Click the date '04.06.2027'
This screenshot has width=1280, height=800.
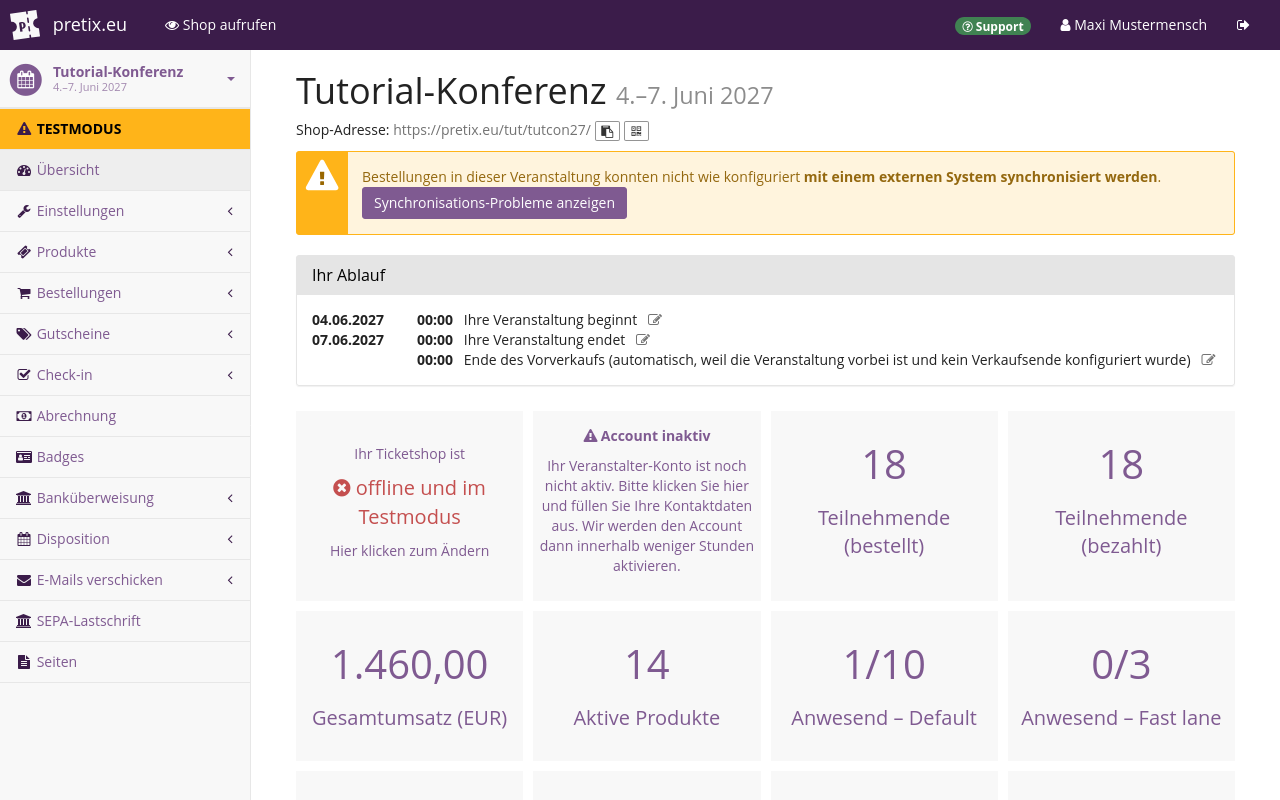click(348, 320)
